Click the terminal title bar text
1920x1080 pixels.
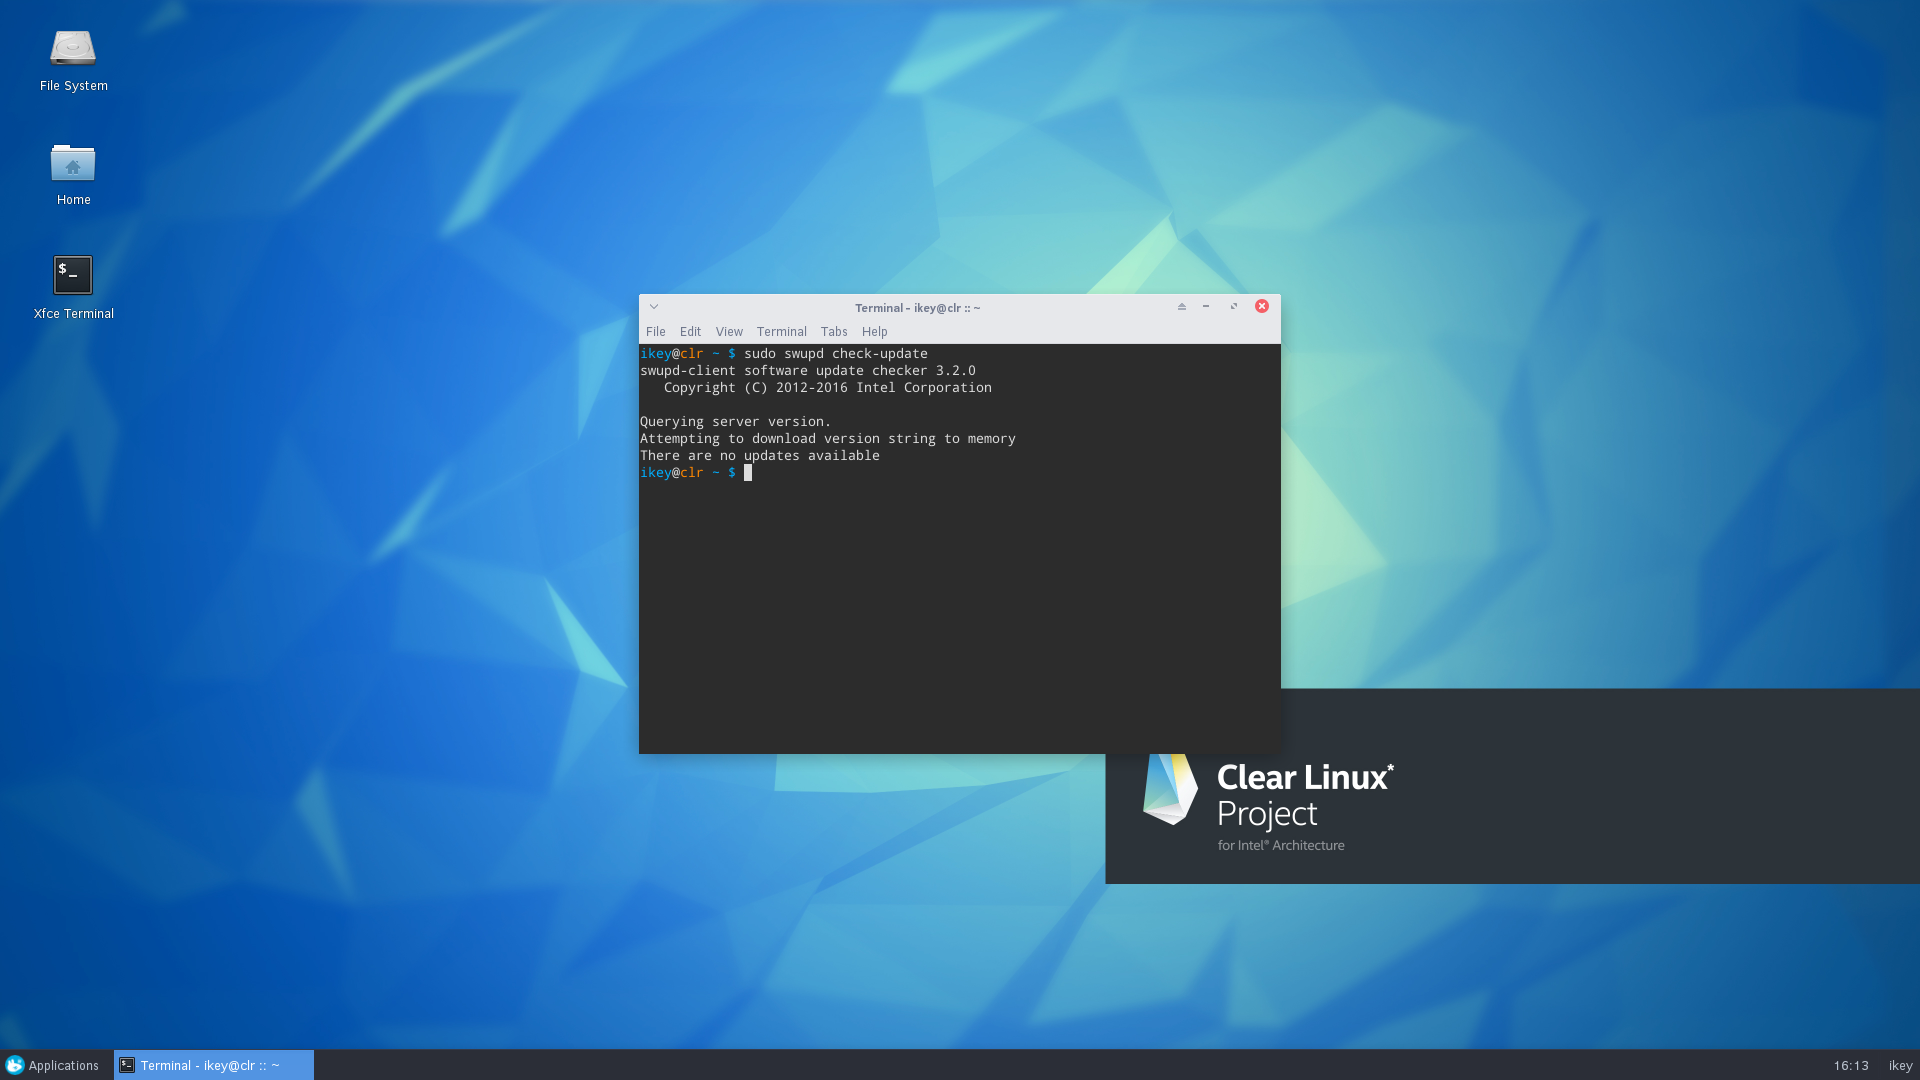[917, 308]
